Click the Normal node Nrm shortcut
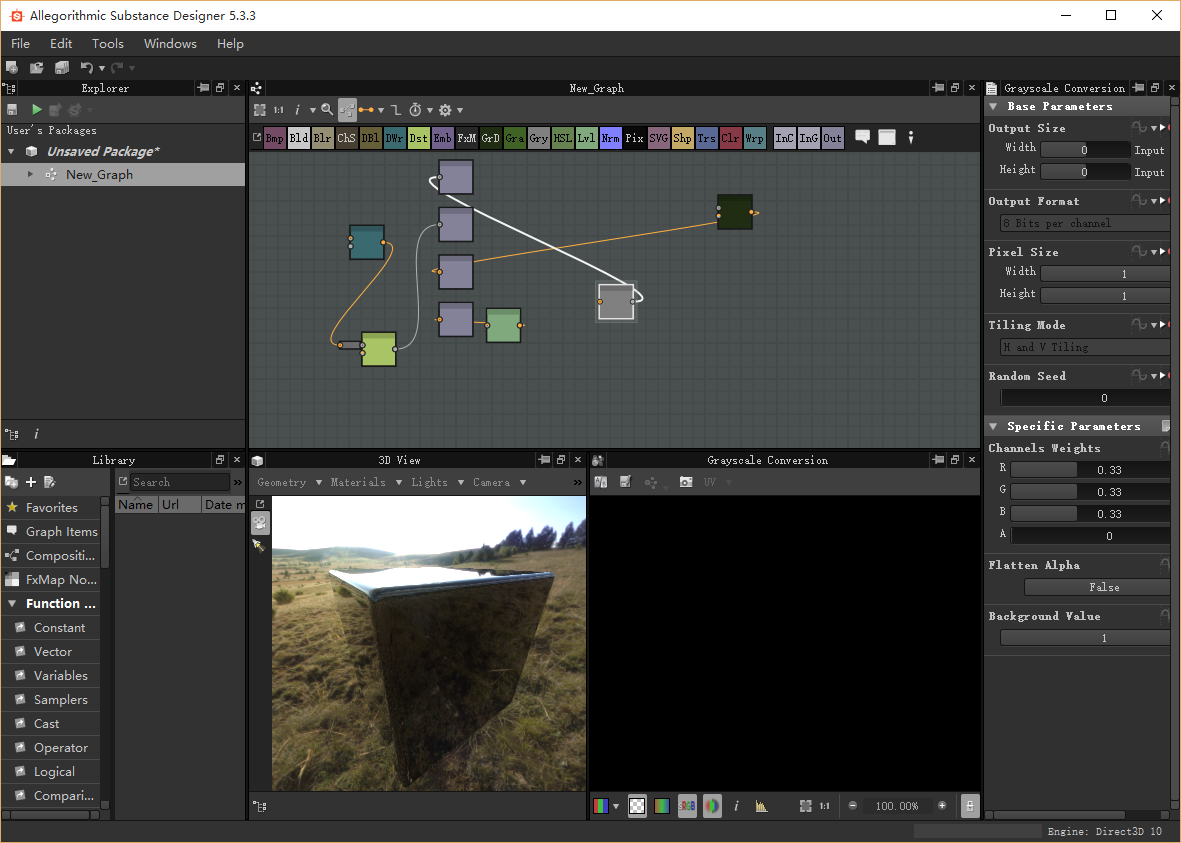 [x=611, y=139]
